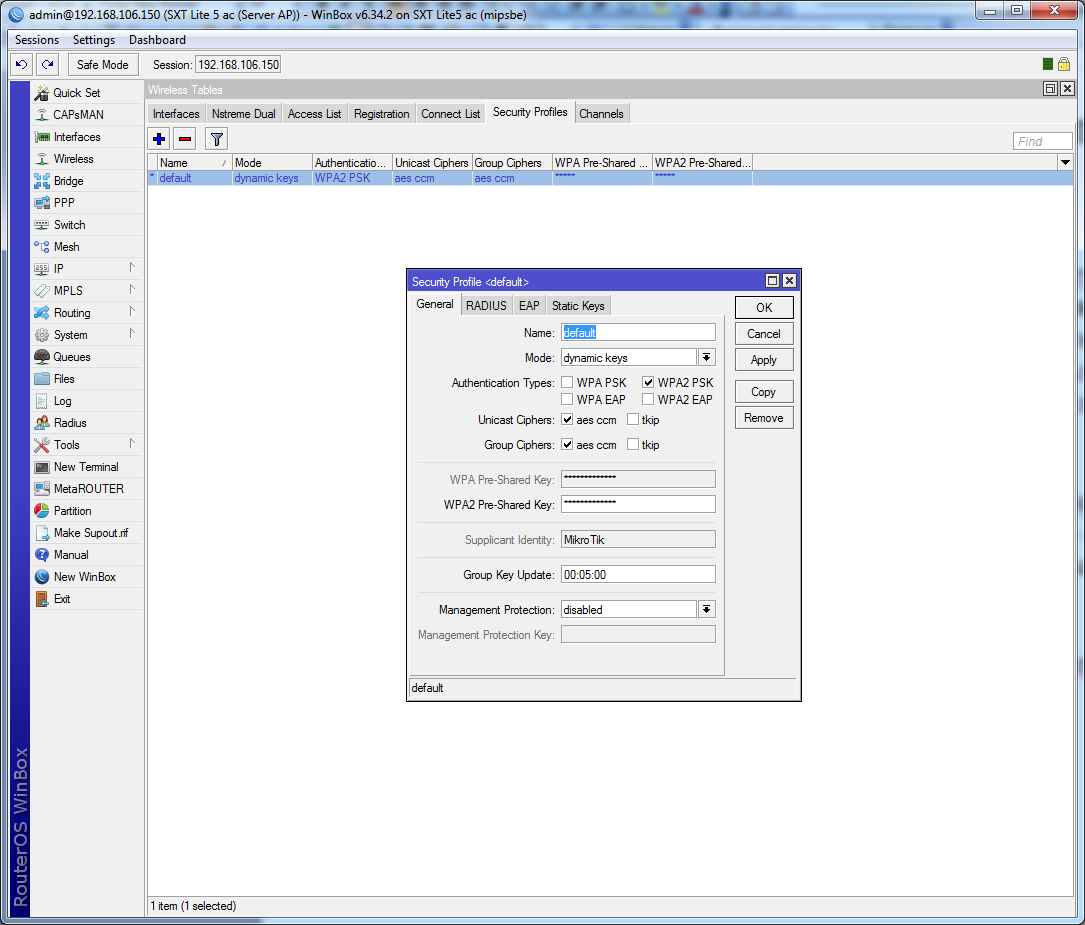Open the Access List tab
Viewport: 1085px width, 925px height.
[x=314, y=114]
